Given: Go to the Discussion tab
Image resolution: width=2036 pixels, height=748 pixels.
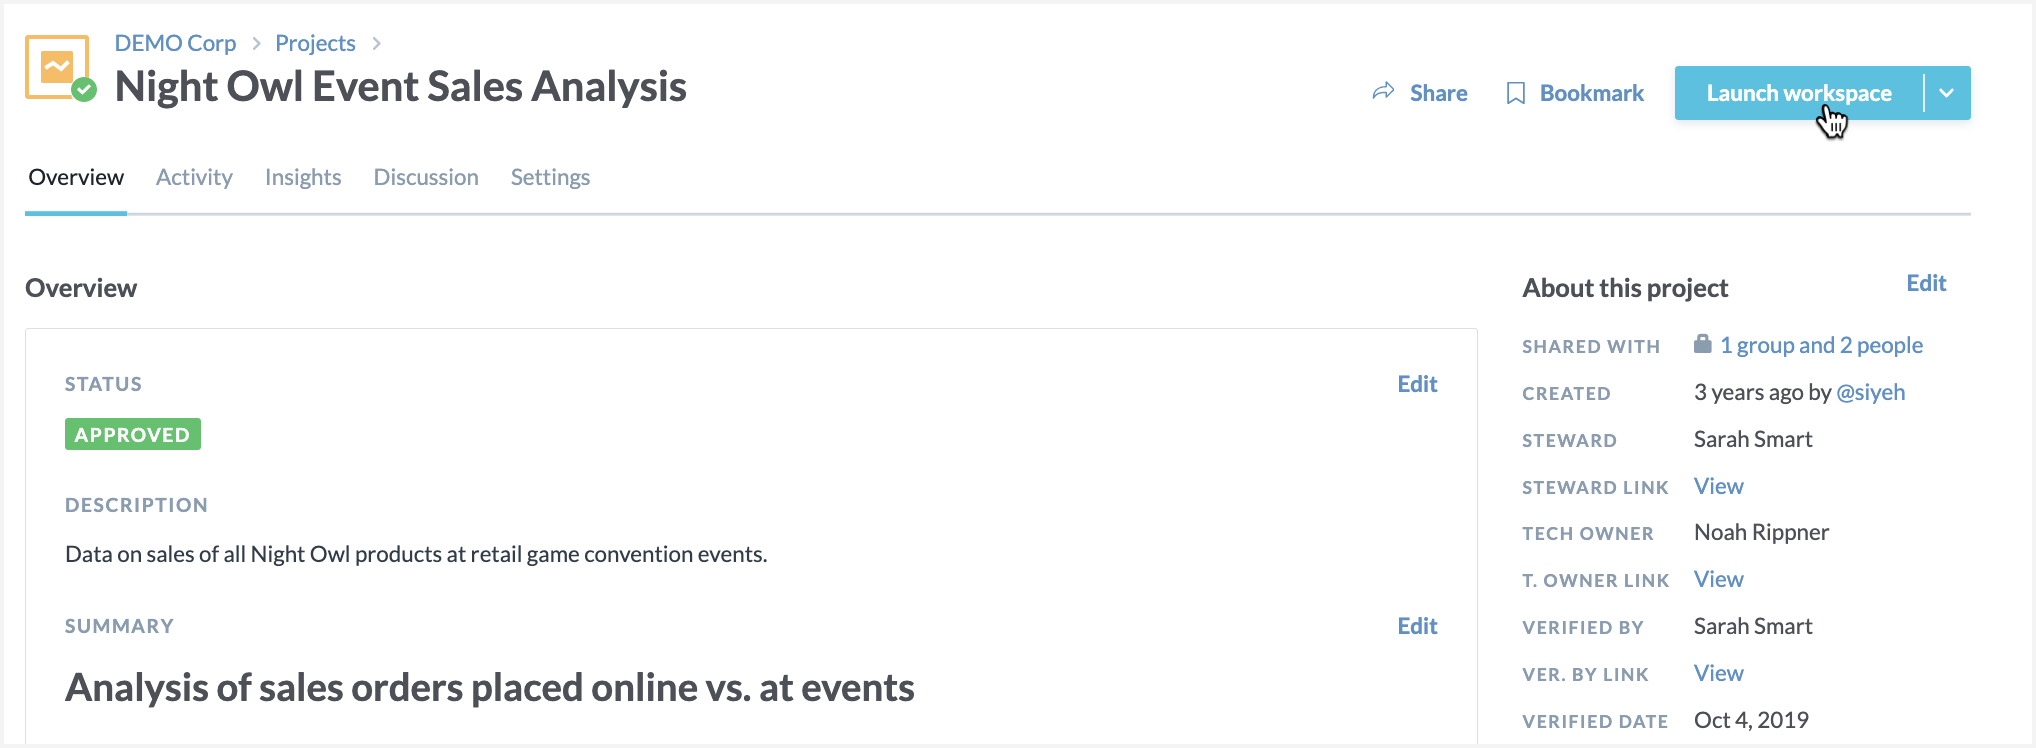Looking at the screenshot, I should point(426,177).
